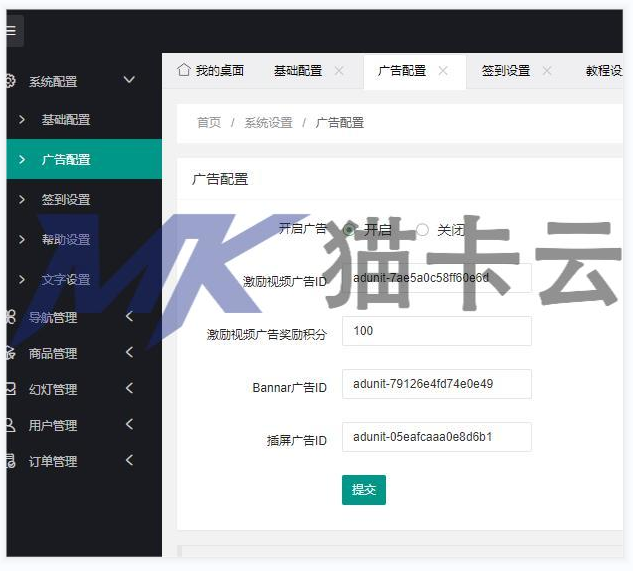Switch to the 签到设置 tab
Viewport: 633px width, 571px height.
[506, 71]
